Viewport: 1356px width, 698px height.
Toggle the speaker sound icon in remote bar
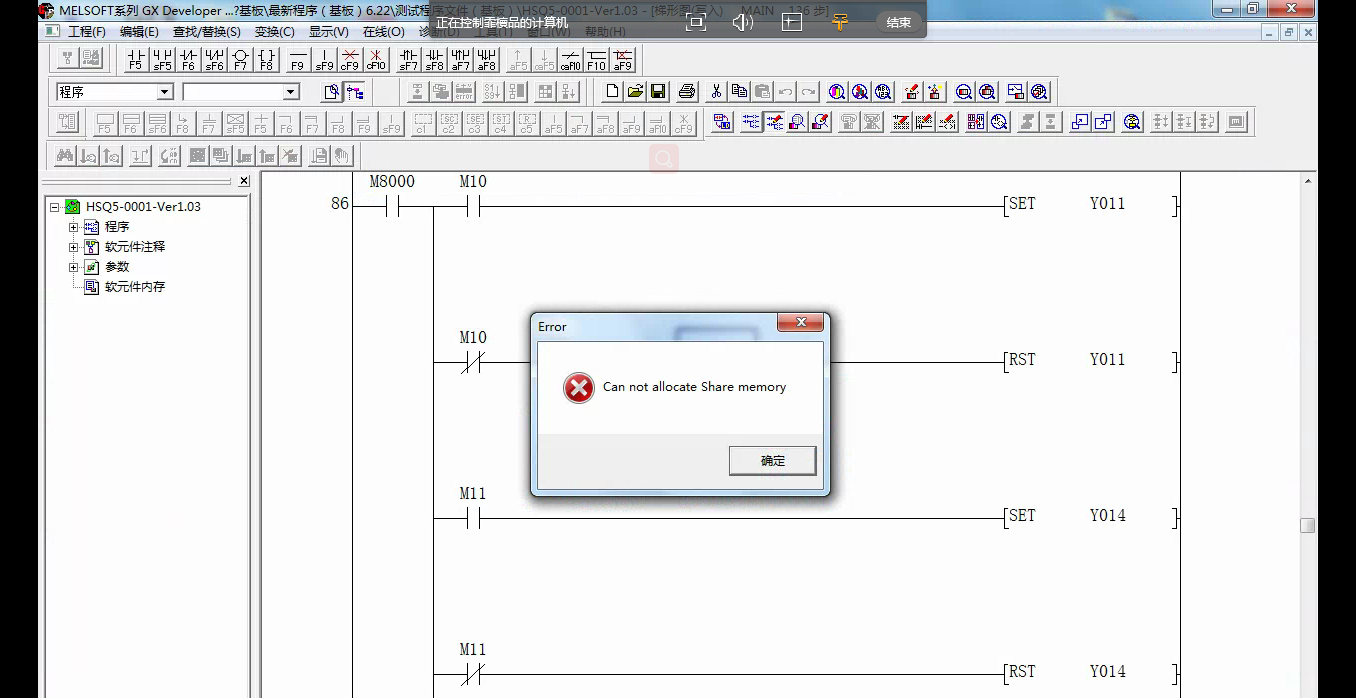coord(742,22)
